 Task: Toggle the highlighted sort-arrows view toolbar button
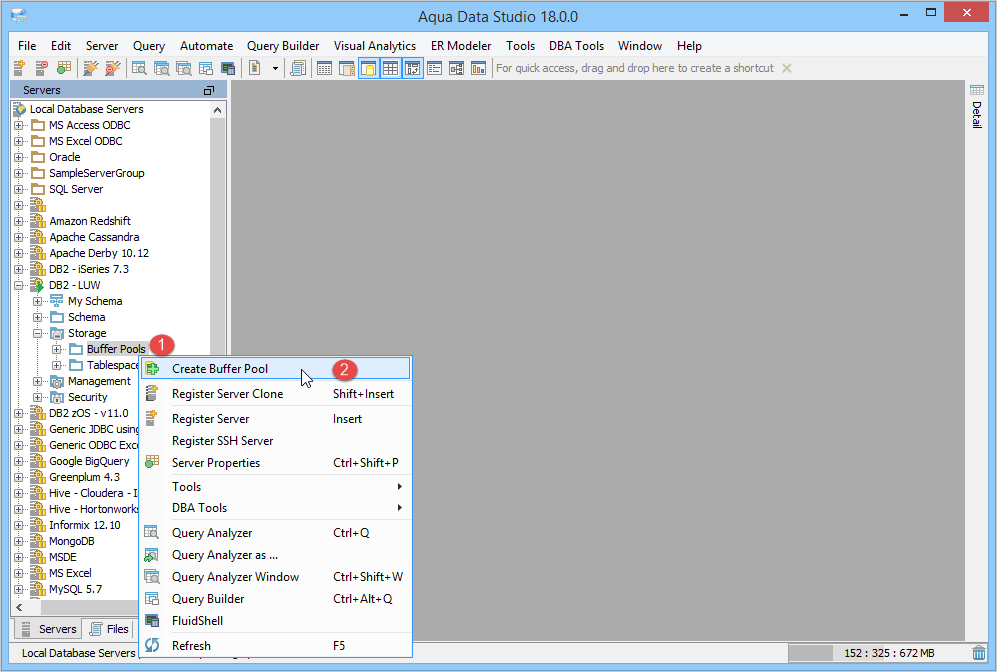click(x=413, y=68)
